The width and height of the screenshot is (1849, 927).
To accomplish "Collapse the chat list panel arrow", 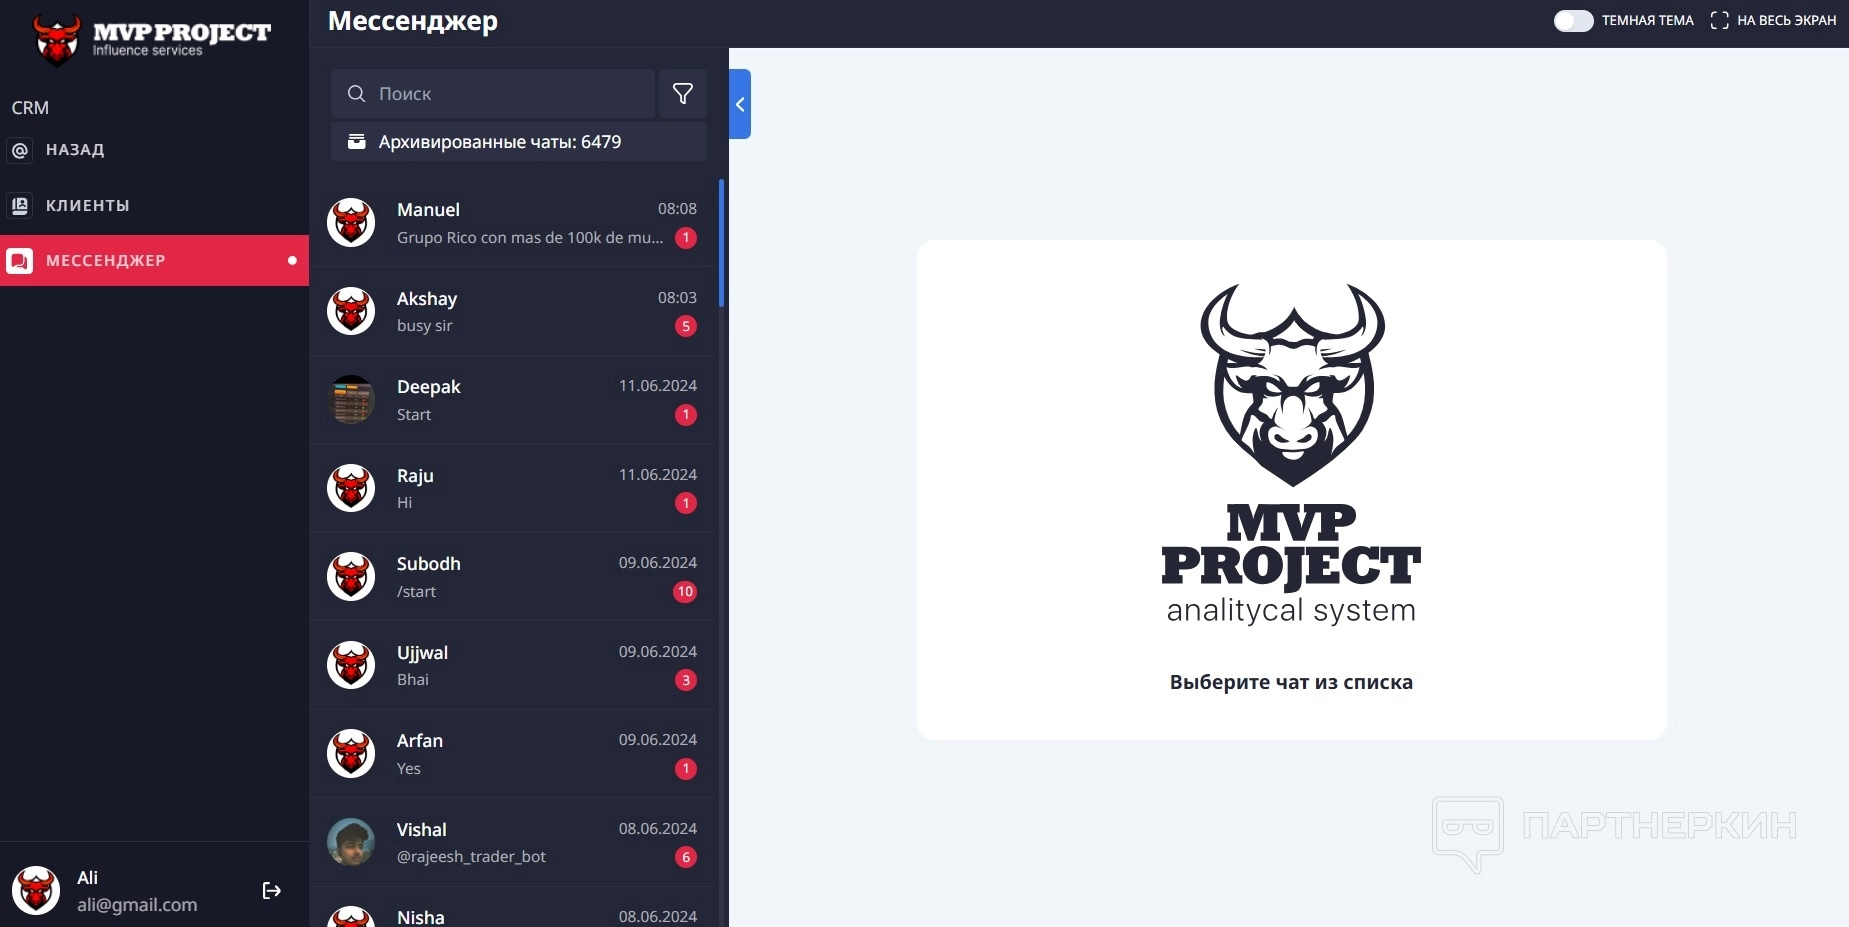I will 740,104.
